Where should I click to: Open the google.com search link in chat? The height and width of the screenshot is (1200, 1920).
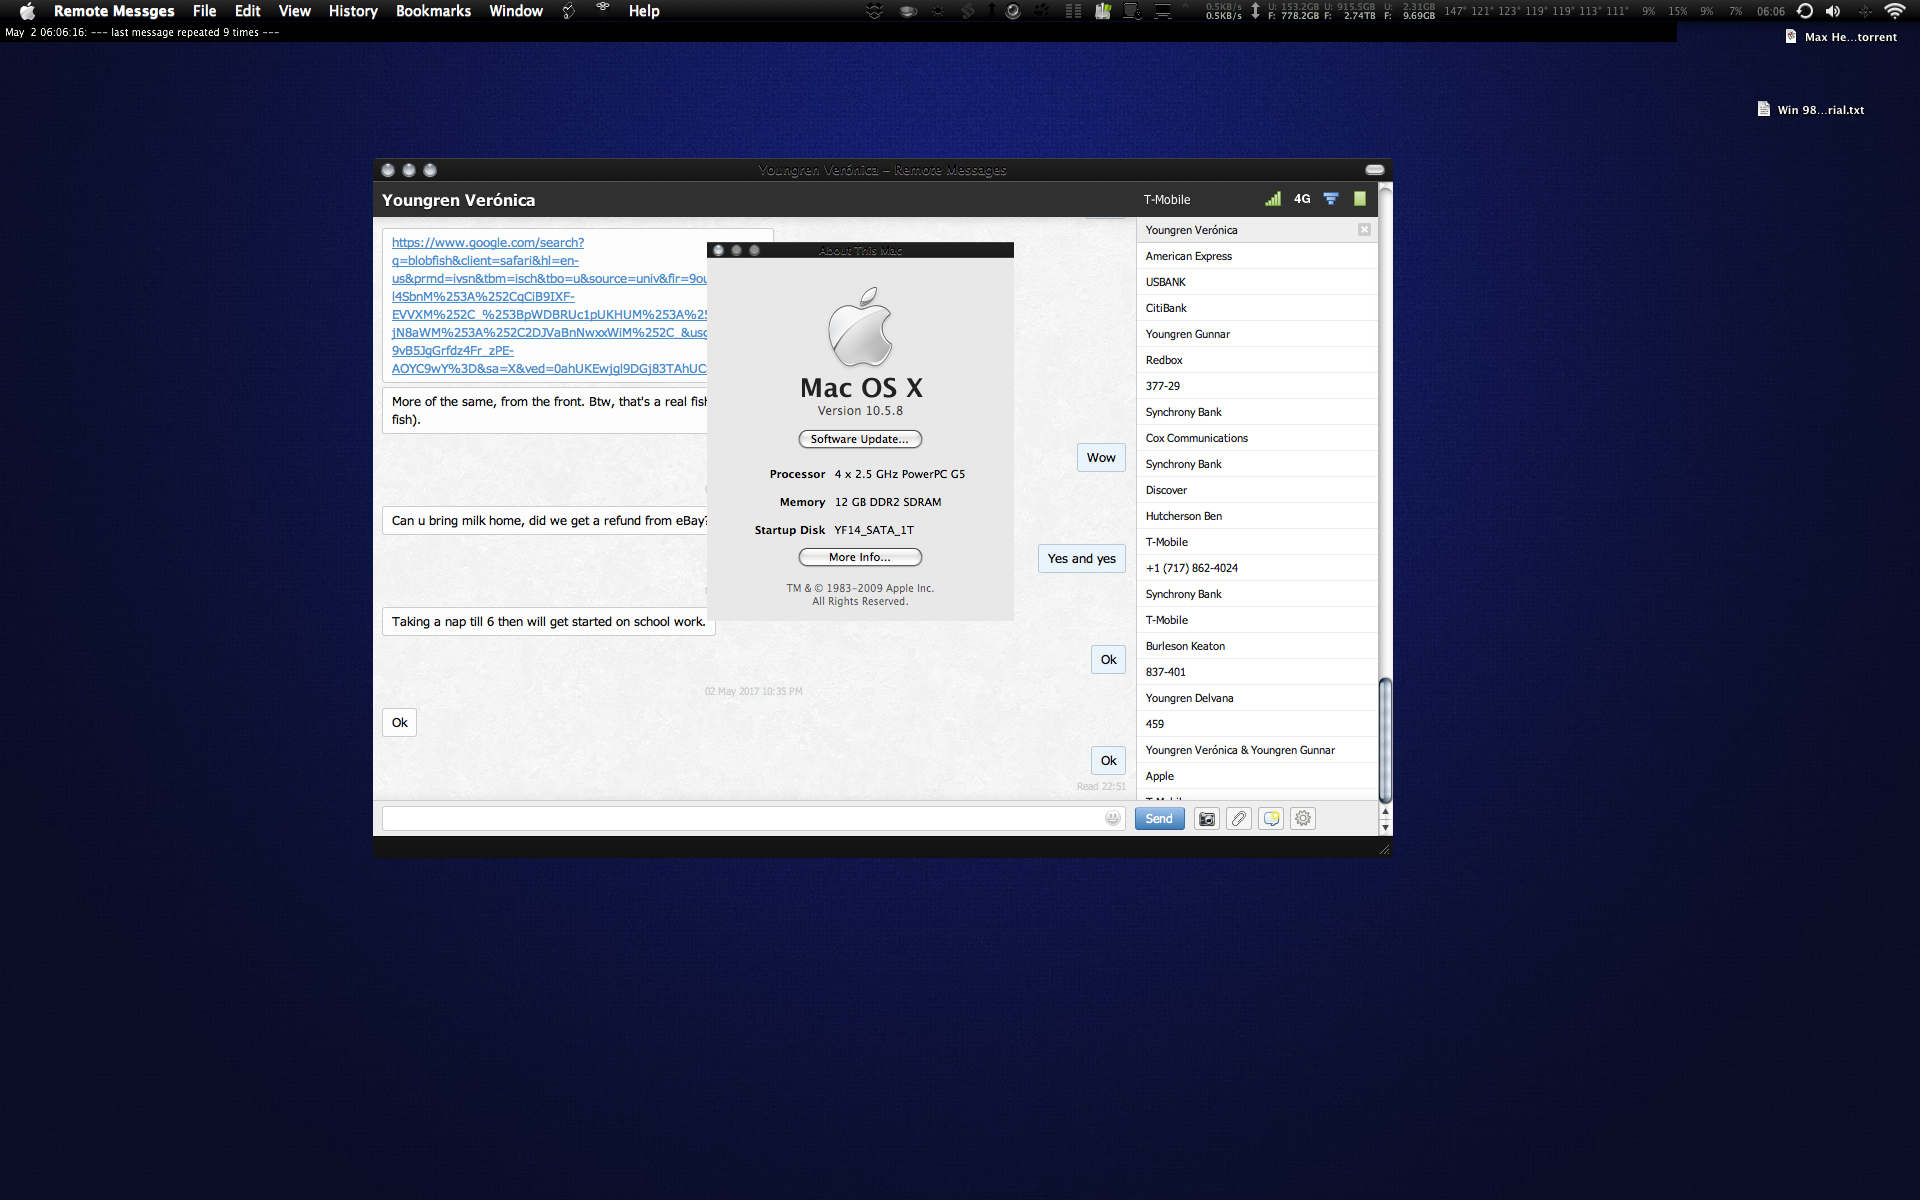pyautogui.click(x=549, y=306)
